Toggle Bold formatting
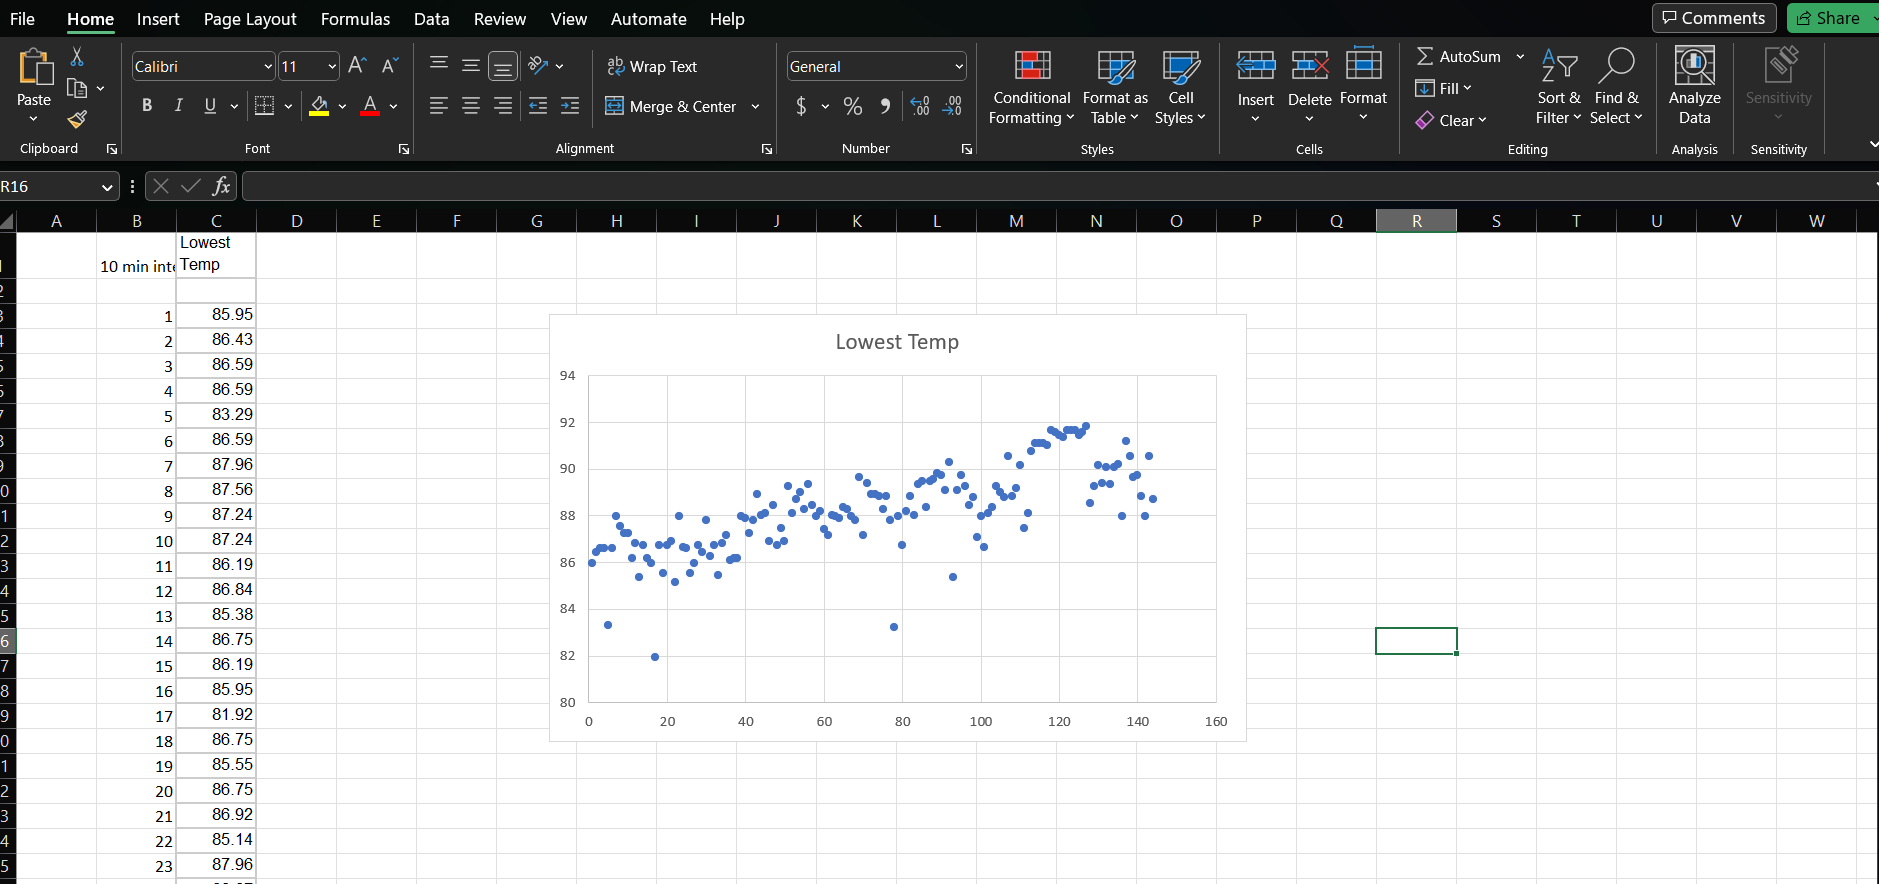1879x884 pixels. point(147,106)
